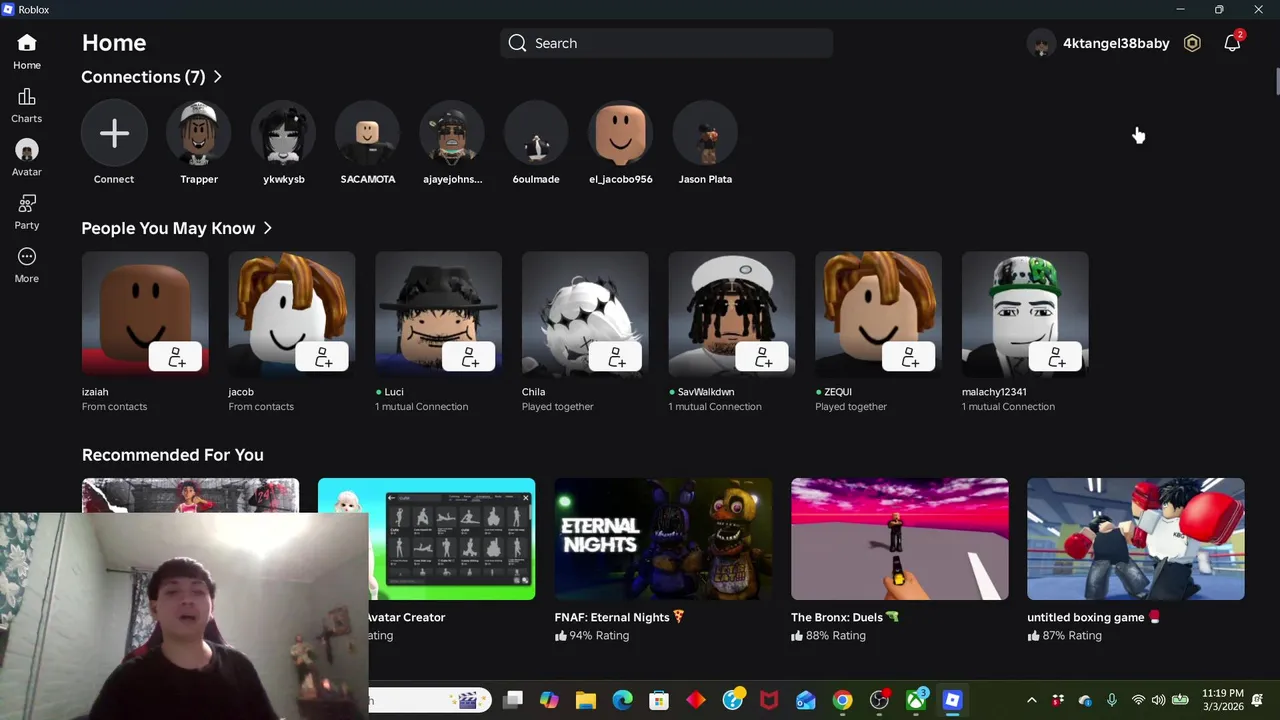Click the 88% Rating text
The height and width of the screenshot is (720, 1280).
coord(836,635)
